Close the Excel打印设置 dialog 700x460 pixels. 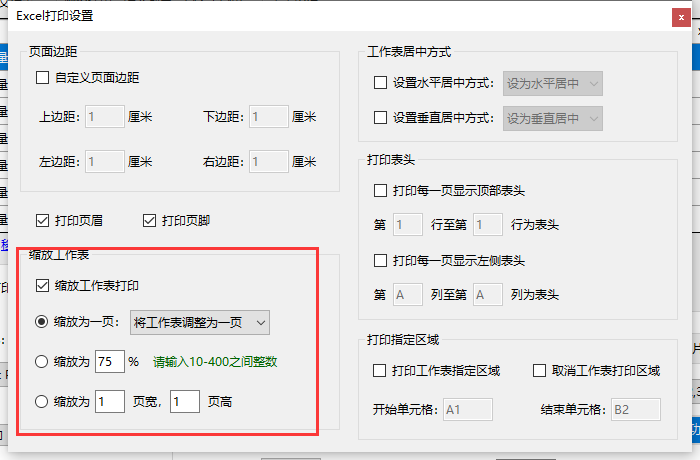pyautogui.click(x=681, y=17)
